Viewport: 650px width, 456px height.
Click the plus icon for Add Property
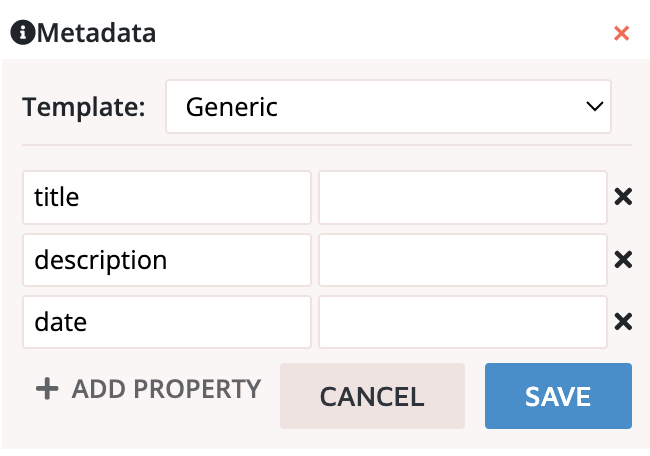point(47,388)
